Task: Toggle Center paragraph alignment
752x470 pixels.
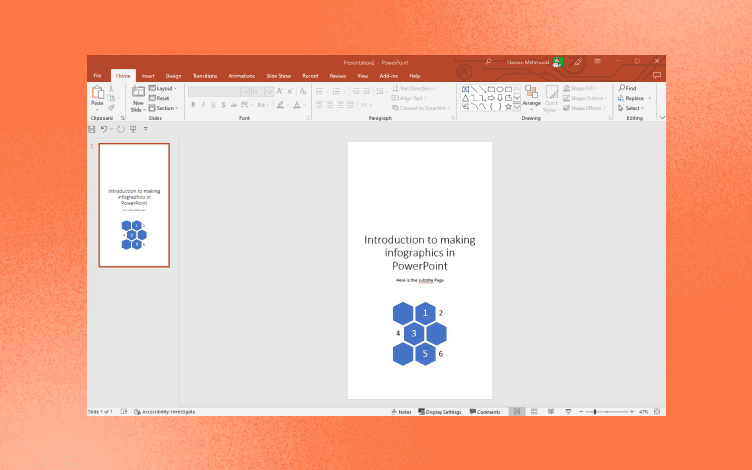Action: [x=330, y=105]
